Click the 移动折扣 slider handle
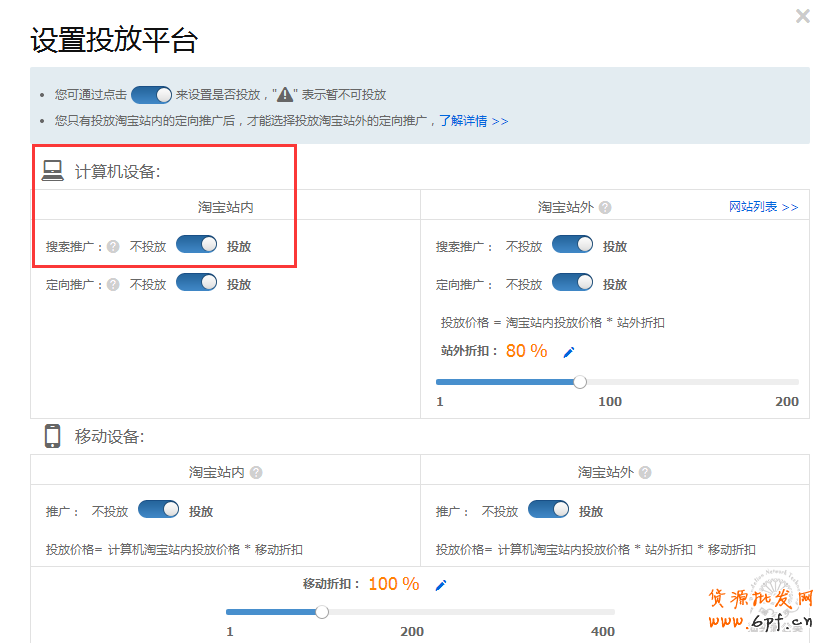The image size is (823, 643). [322, 612]
